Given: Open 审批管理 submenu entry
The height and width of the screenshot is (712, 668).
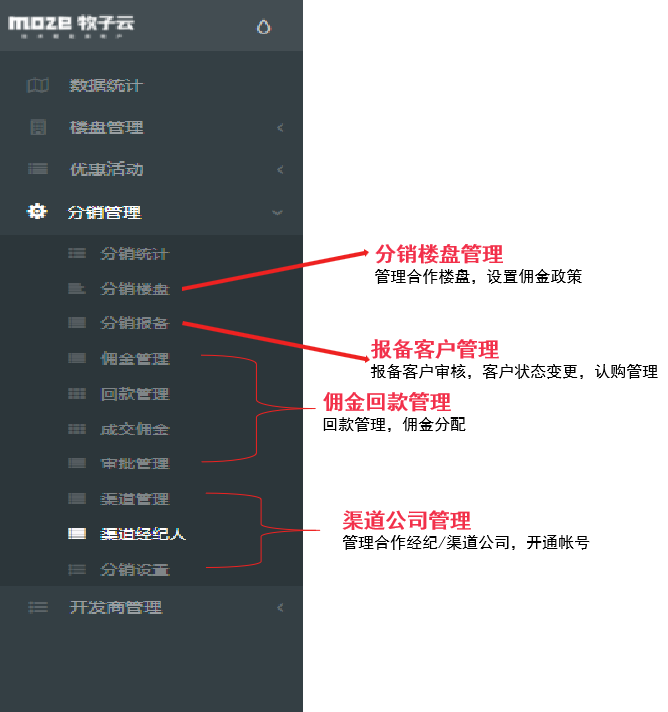Looking at the screenshot, I should 135,464.
